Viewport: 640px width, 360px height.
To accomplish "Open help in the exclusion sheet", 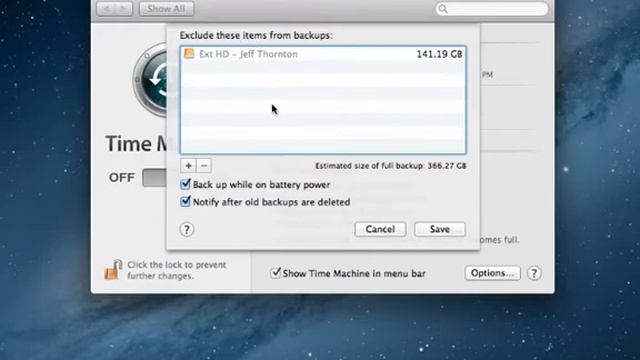I will pos(187,229).
